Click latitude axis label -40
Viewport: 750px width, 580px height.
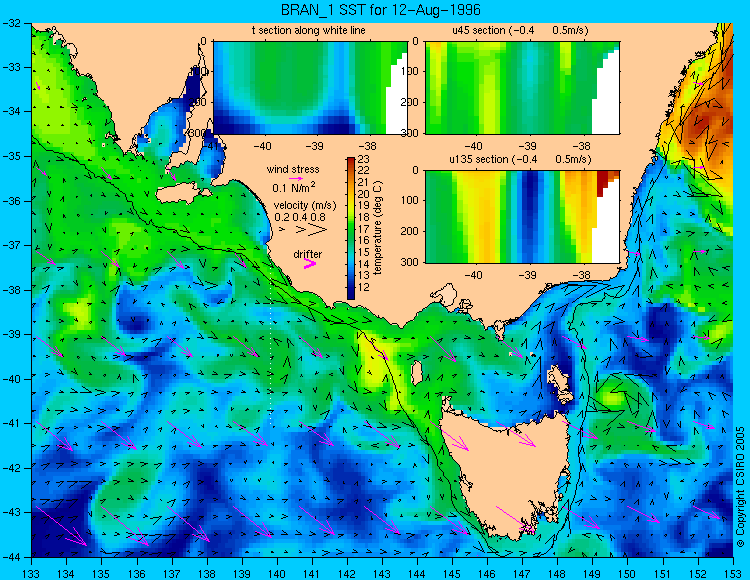coord(11,379)
